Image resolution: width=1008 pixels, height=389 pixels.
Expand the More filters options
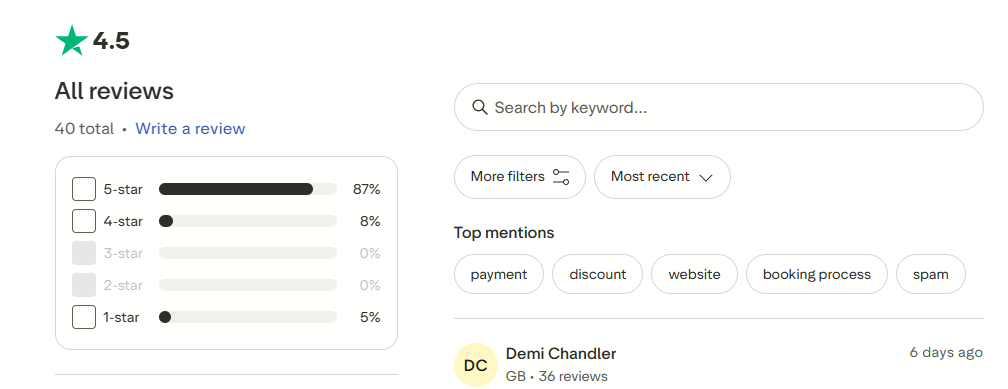(x=519, y=177)
